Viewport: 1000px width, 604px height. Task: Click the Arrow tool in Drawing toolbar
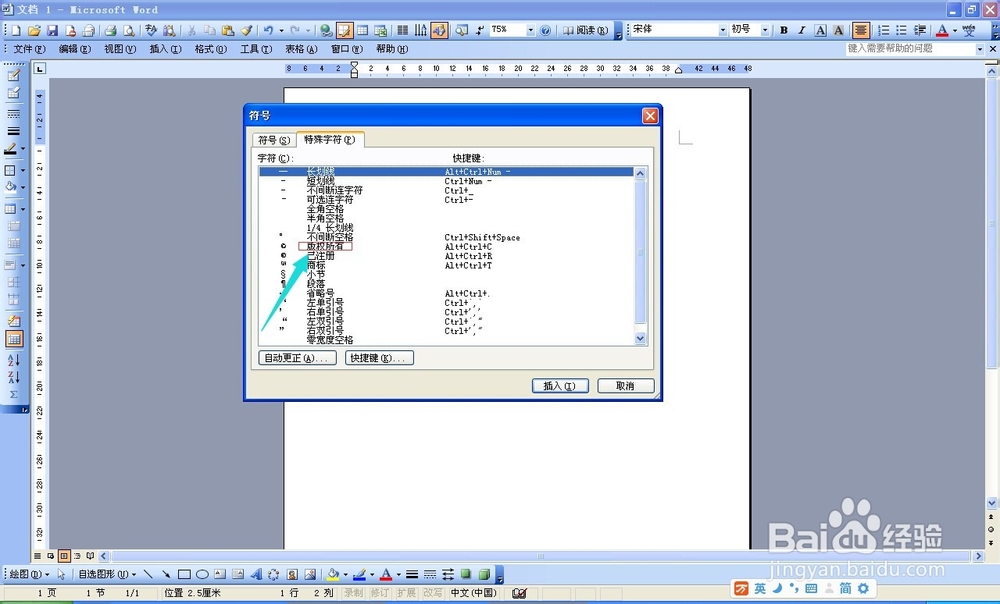pos(166,575)
